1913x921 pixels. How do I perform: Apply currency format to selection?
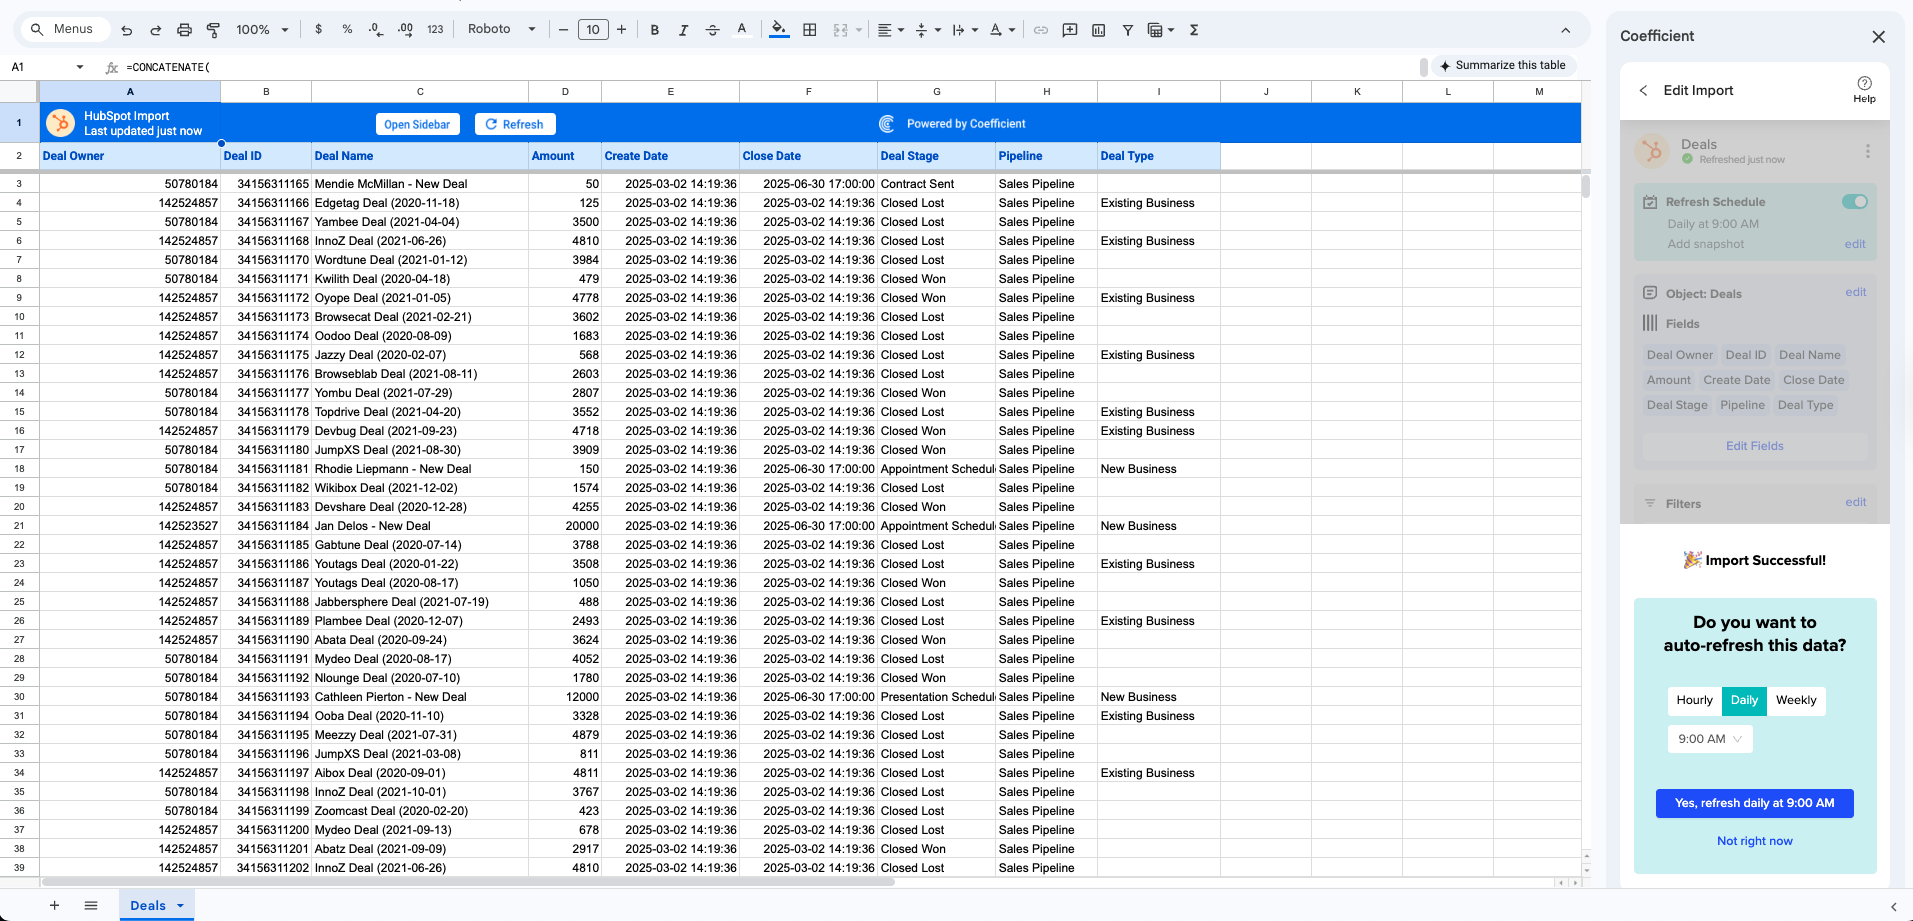318,29
